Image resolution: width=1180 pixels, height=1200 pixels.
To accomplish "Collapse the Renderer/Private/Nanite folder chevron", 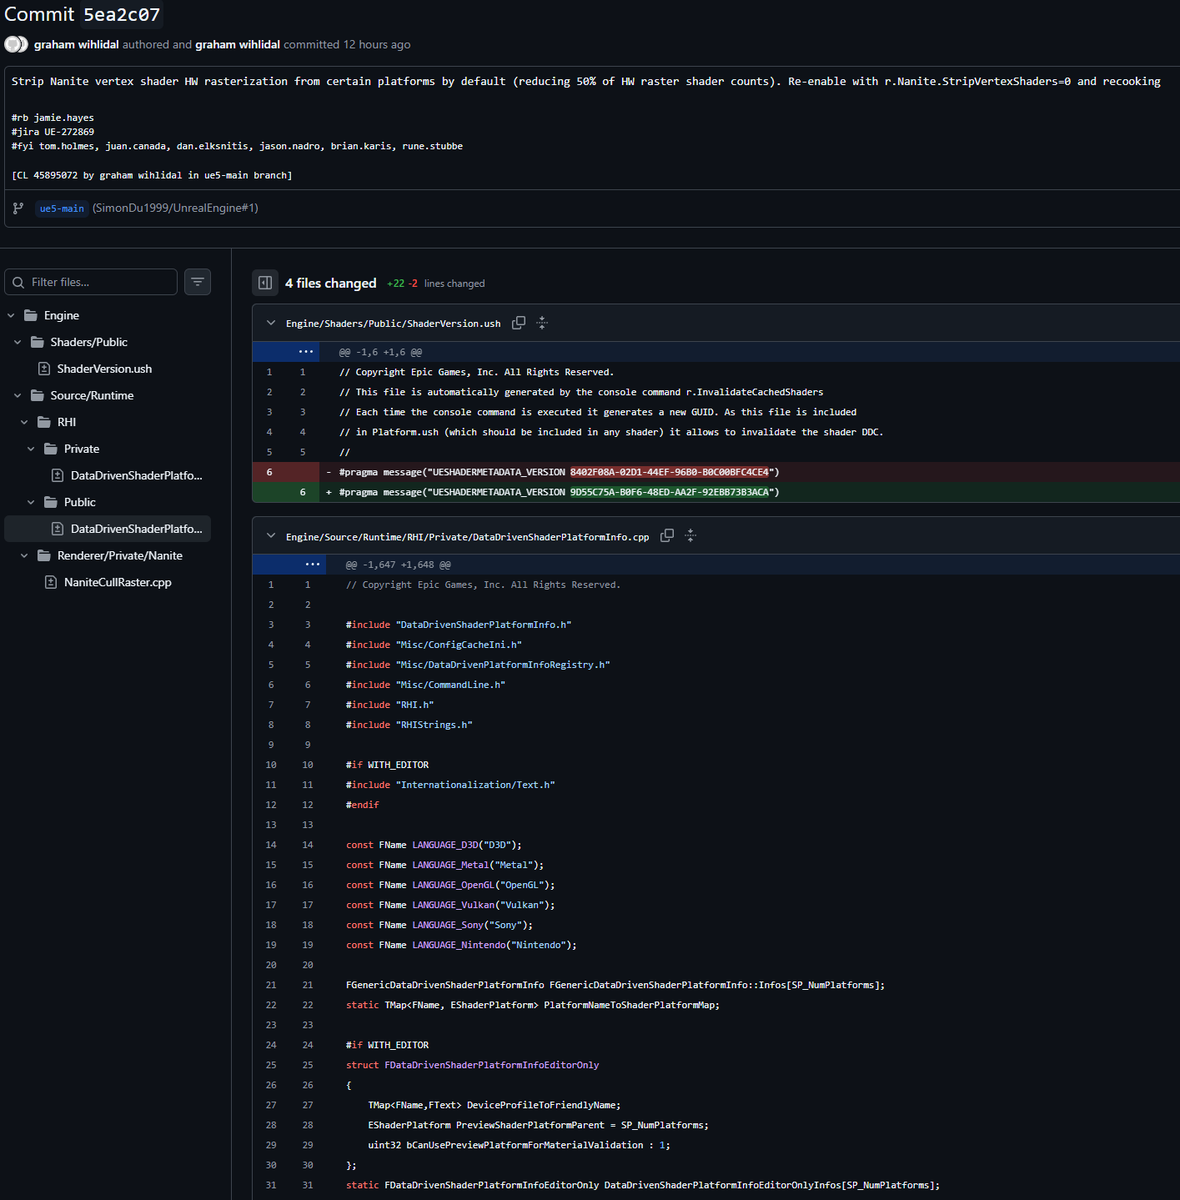I will 24,555.
